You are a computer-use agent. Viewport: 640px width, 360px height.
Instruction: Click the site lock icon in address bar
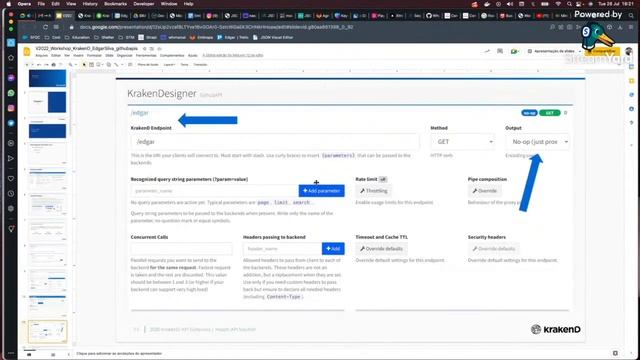click(71, 27)
